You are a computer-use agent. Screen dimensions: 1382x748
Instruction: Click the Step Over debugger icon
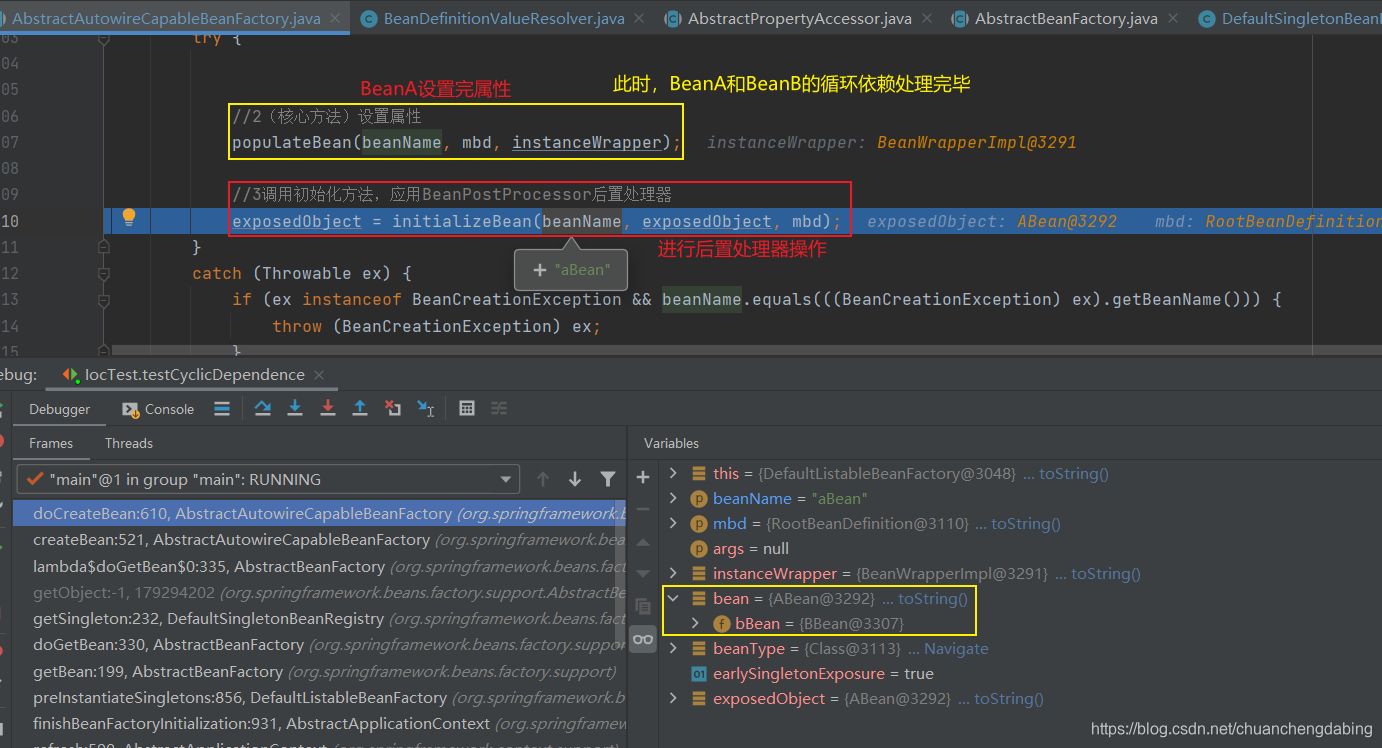(x=263, y=408)
